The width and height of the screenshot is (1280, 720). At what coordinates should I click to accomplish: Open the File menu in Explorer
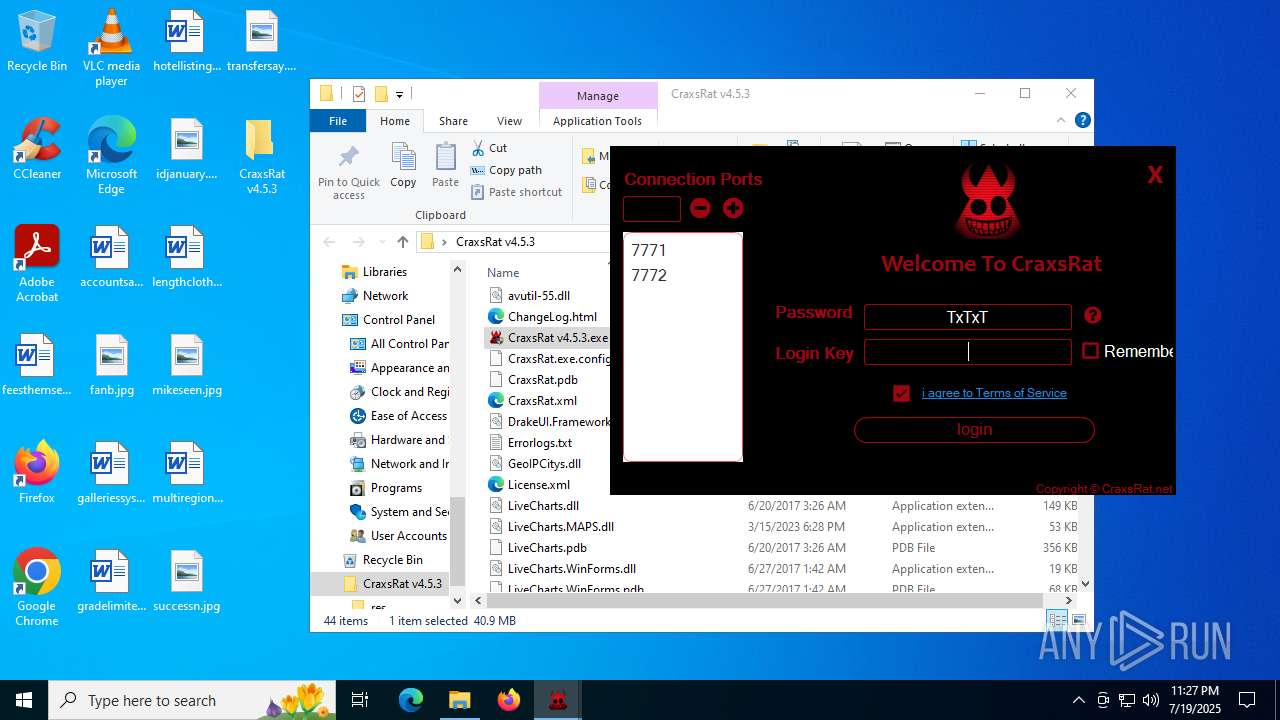[338, 121]
